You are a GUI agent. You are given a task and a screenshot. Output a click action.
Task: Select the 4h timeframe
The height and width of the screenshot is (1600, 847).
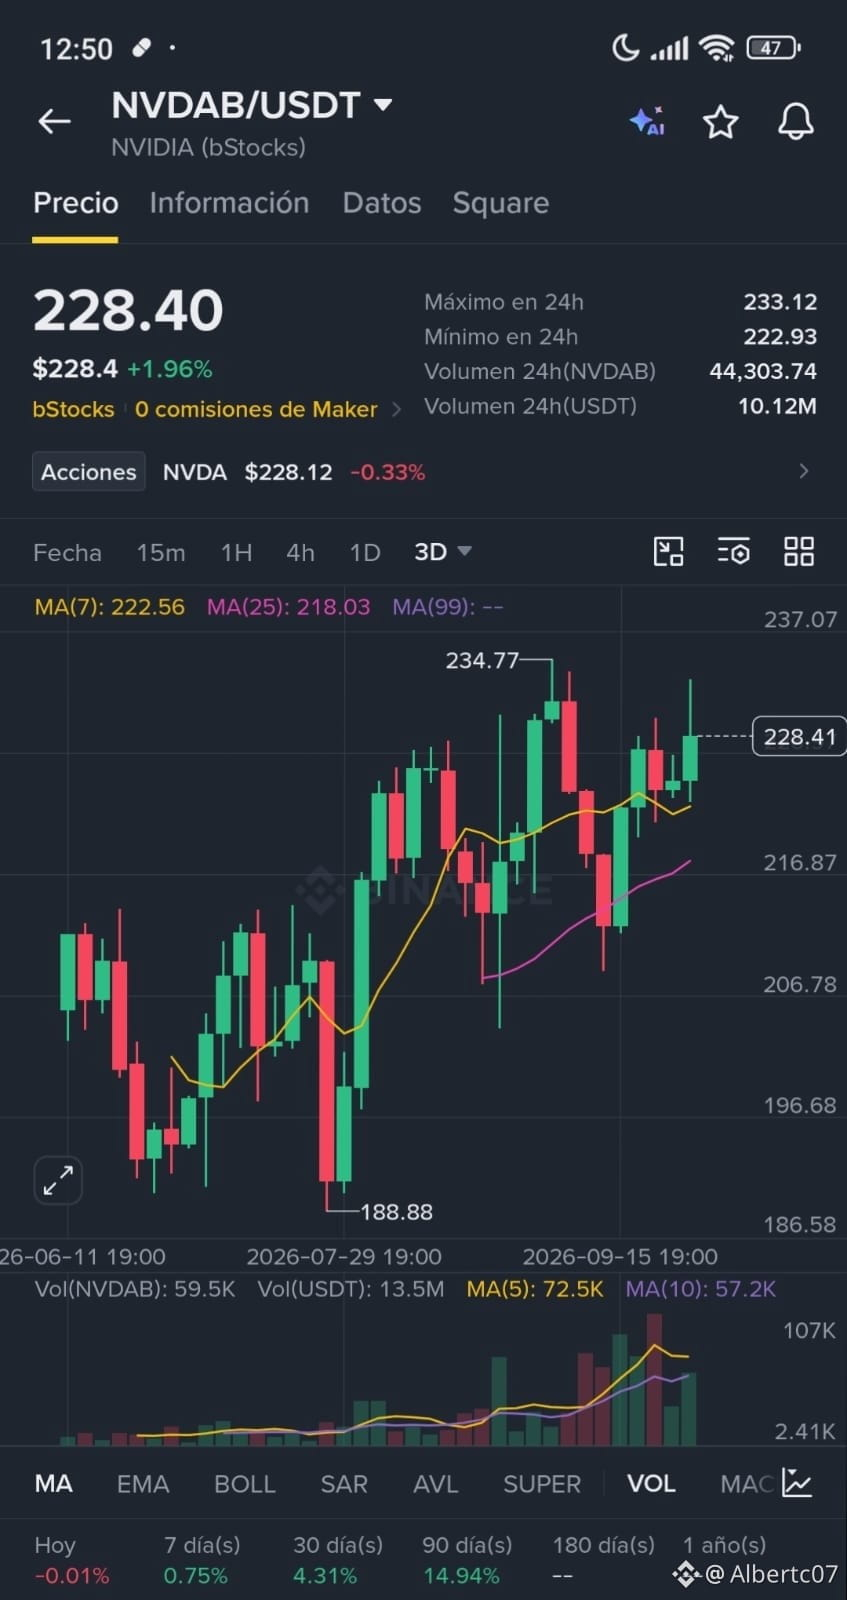point(300,552)
